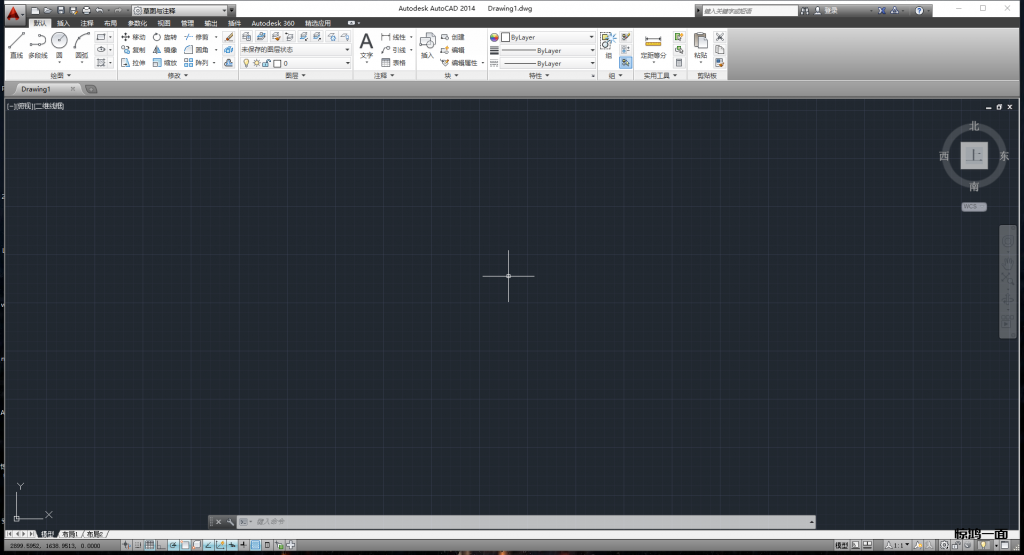Click the Measure distance (定距等分) tool
Image resolution: width=1024 pixels, height=555 pixels.
pyautogui.click(x=653, y=46)
